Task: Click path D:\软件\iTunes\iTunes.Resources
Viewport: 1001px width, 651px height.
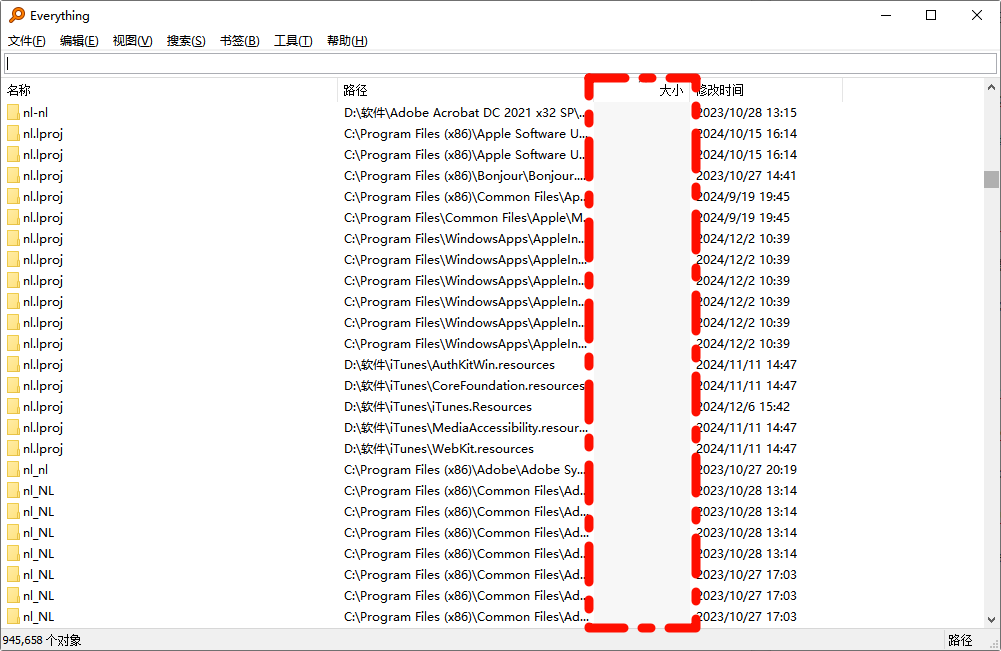Action: (x=438, y=407)
